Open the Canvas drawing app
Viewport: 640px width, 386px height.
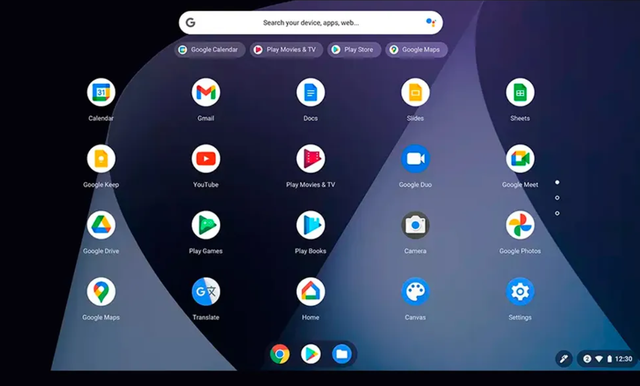click(x=415, y=292)
